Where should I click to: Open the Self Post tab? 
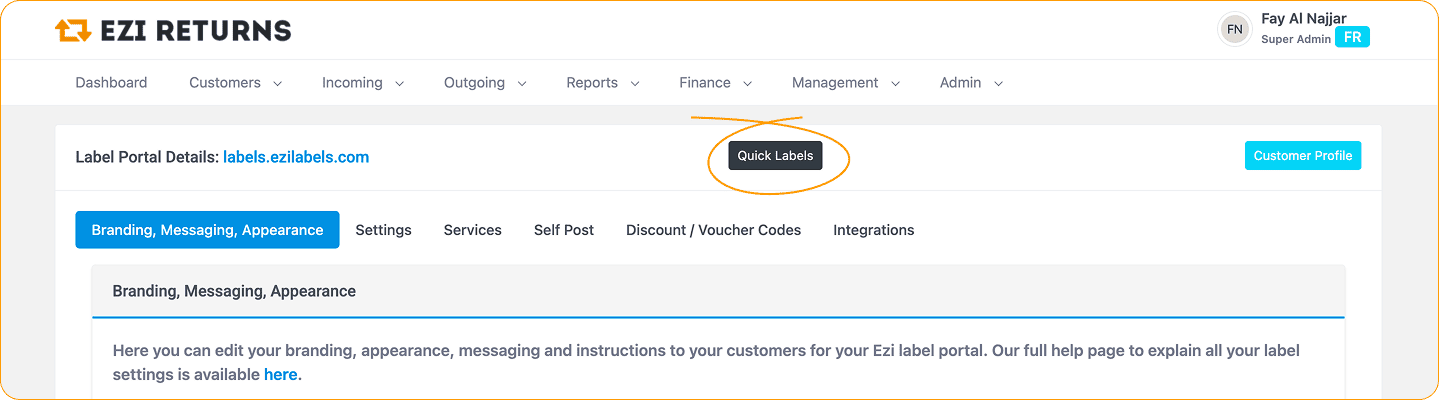click(563, 230)
